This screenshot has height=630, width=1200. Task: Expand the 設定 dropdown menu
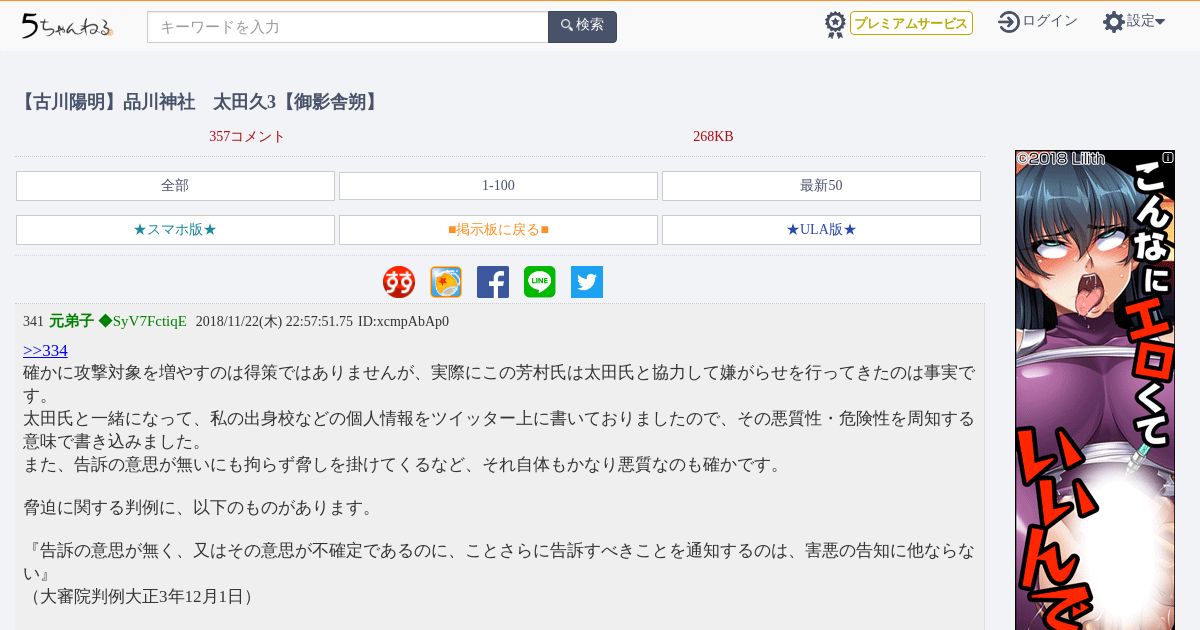pyautogui.click(x=1146, y=21)
